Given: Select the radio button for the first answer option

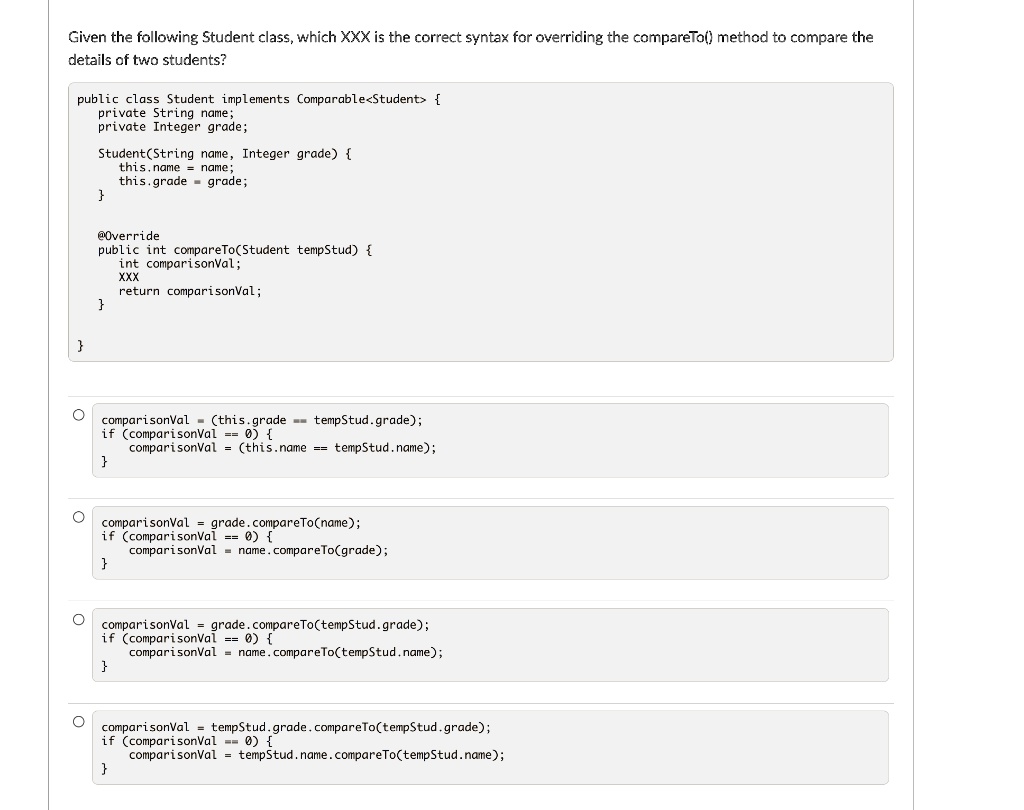Looking at the screenshot, I should 77,413.
